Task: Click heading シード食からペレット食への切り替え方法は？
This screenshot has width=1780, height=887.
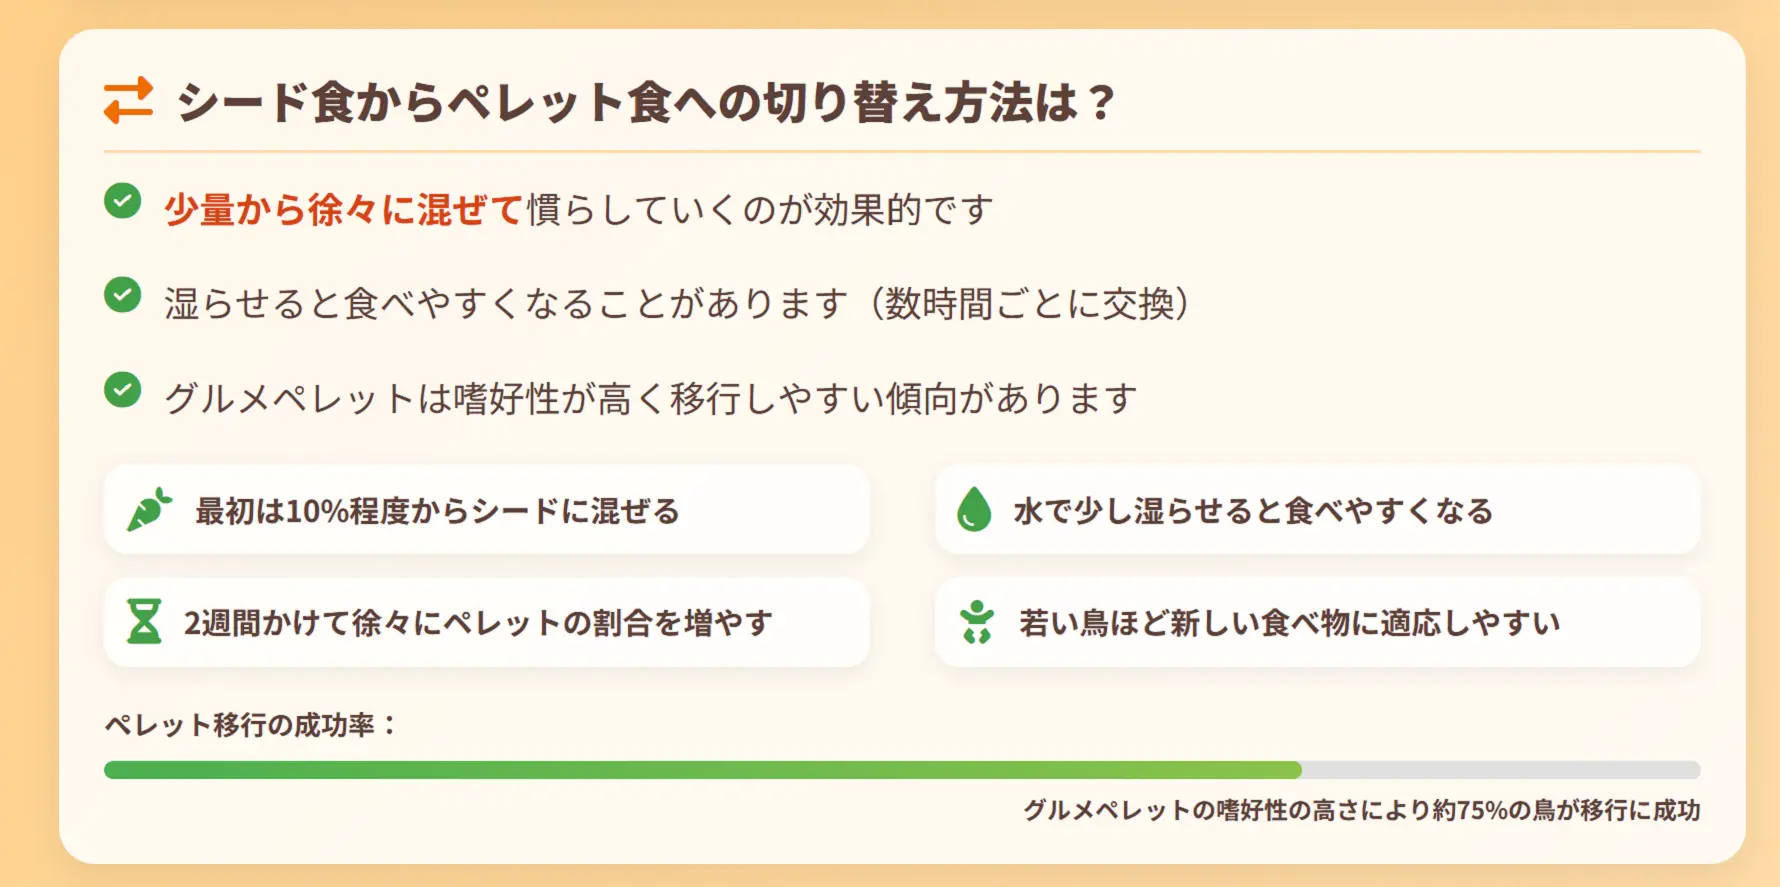Action: pyautogui.click(x=645, y=102)
